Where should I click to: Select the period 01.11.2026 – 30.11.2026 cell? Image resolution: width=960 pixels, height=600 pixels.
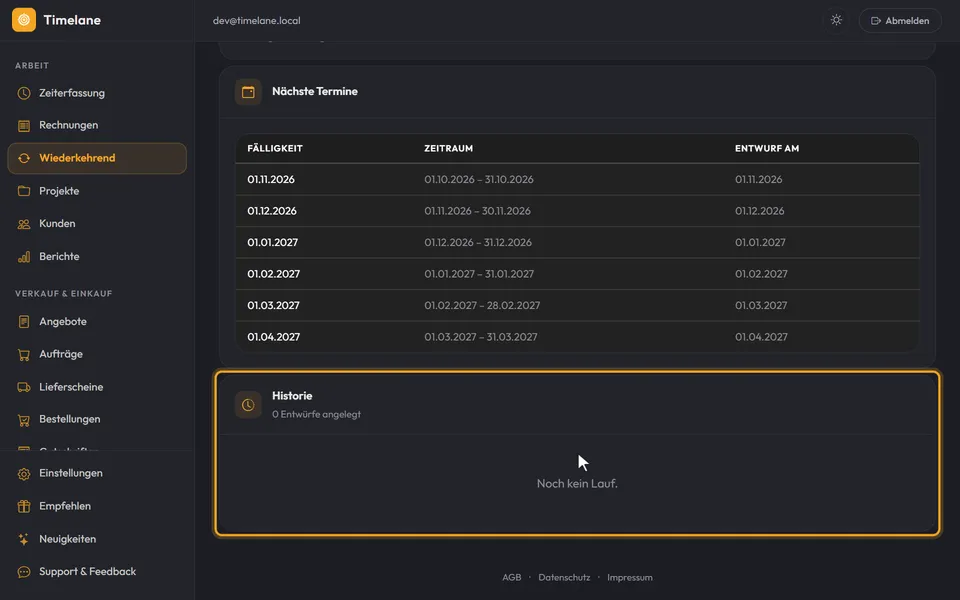[x=478, y=211]
